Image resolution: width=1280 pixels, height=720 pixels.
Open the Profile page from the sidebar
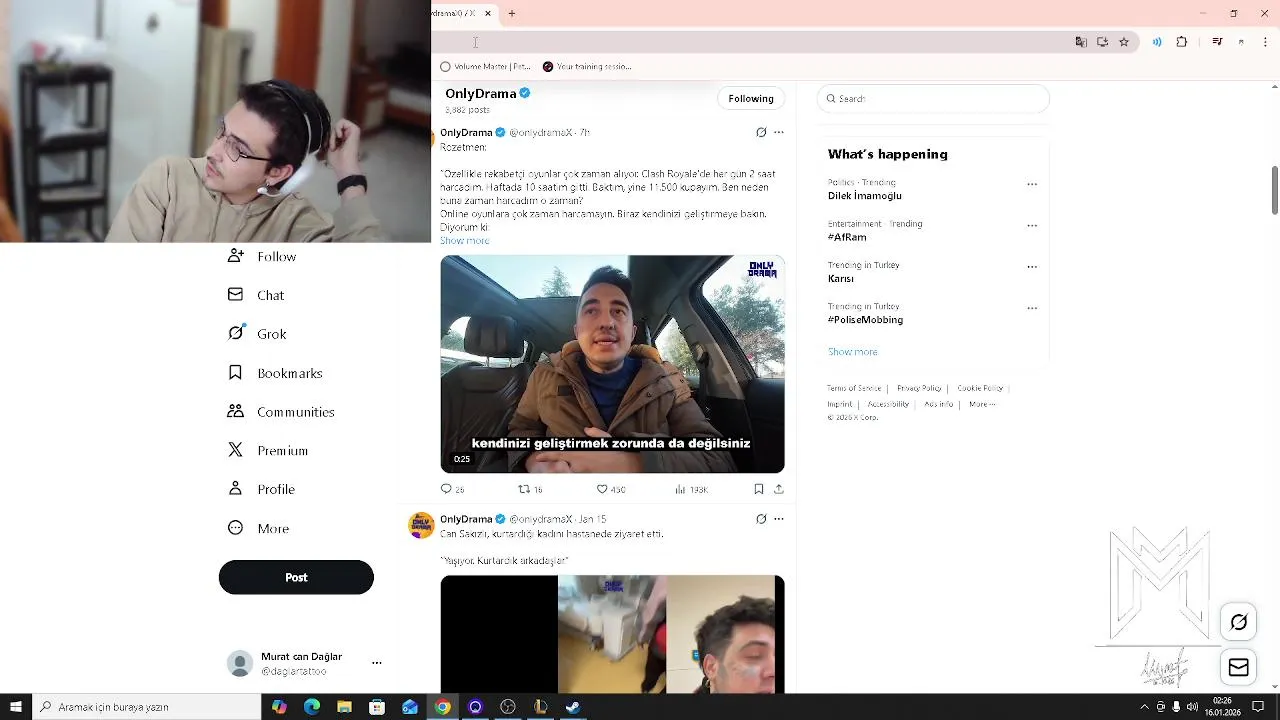point(261,489)
